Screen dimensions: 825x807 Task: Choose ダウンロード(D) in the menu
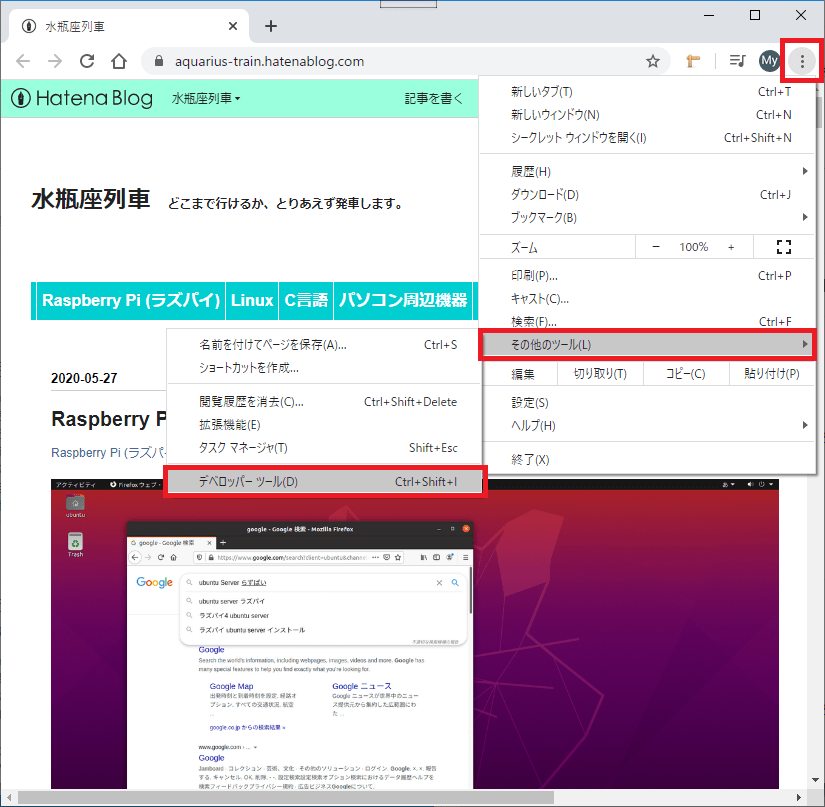[x=648, y=195]
